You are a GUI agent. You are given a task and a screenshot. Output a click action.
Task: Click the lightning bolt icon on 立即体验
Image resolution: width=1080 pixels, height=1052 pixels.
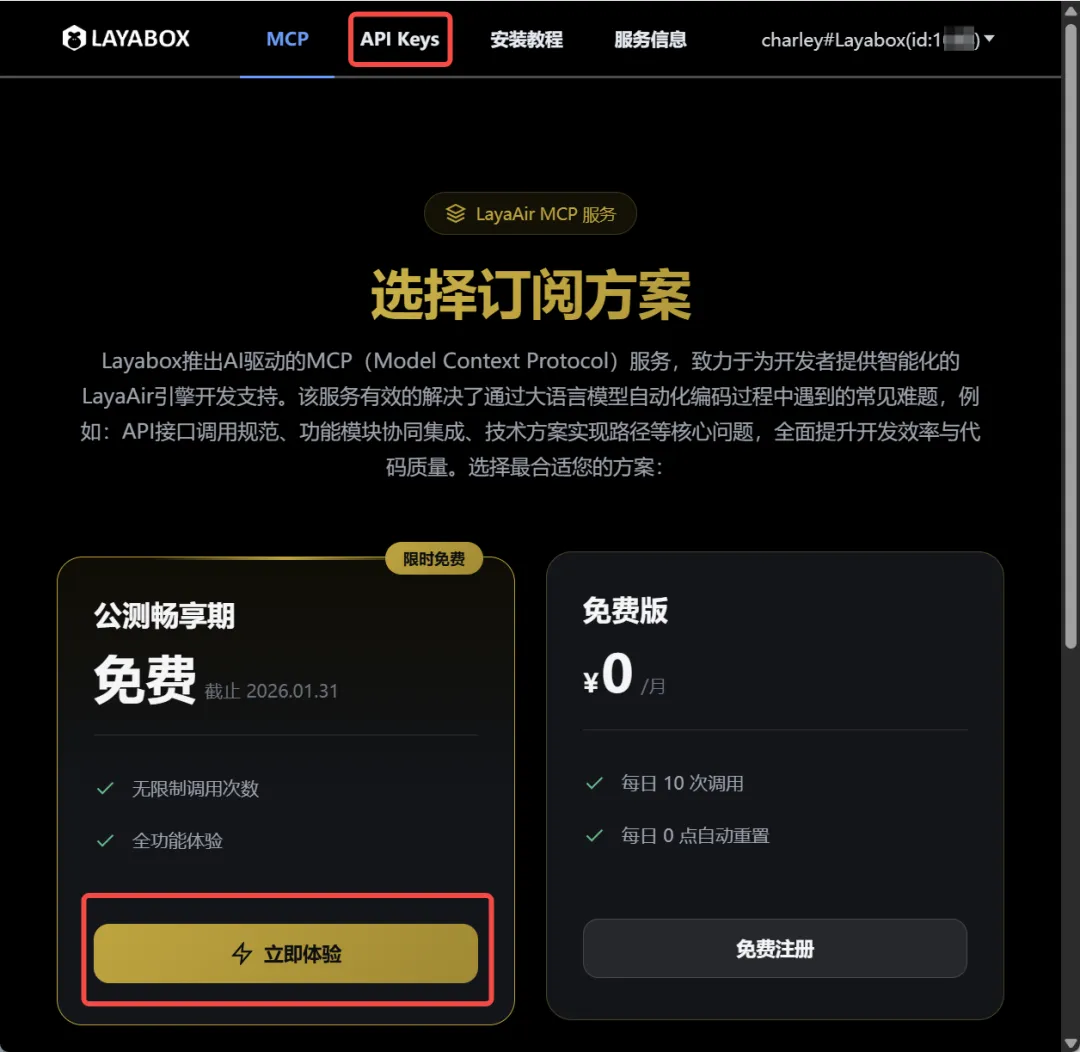(242, 953)
